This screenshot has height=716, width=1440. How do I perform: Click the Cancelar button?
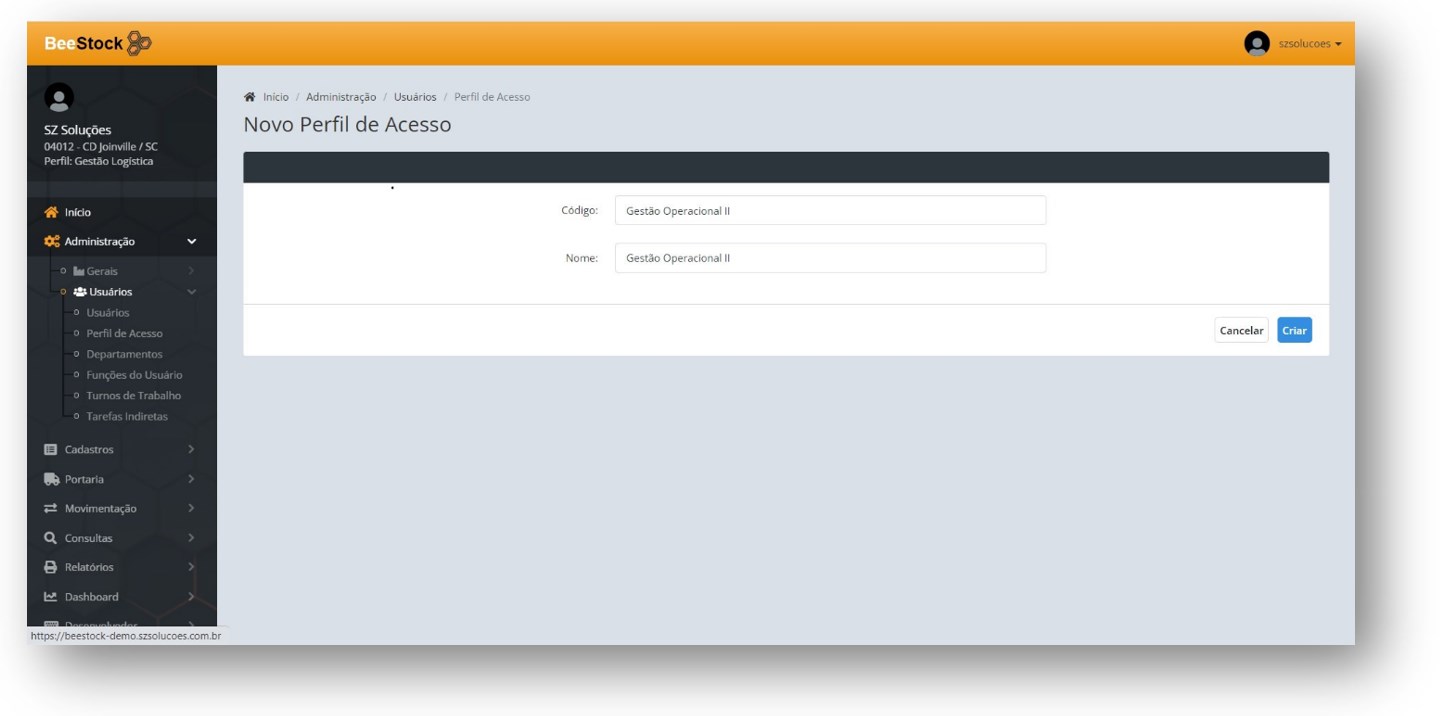tap(1241, 331)
